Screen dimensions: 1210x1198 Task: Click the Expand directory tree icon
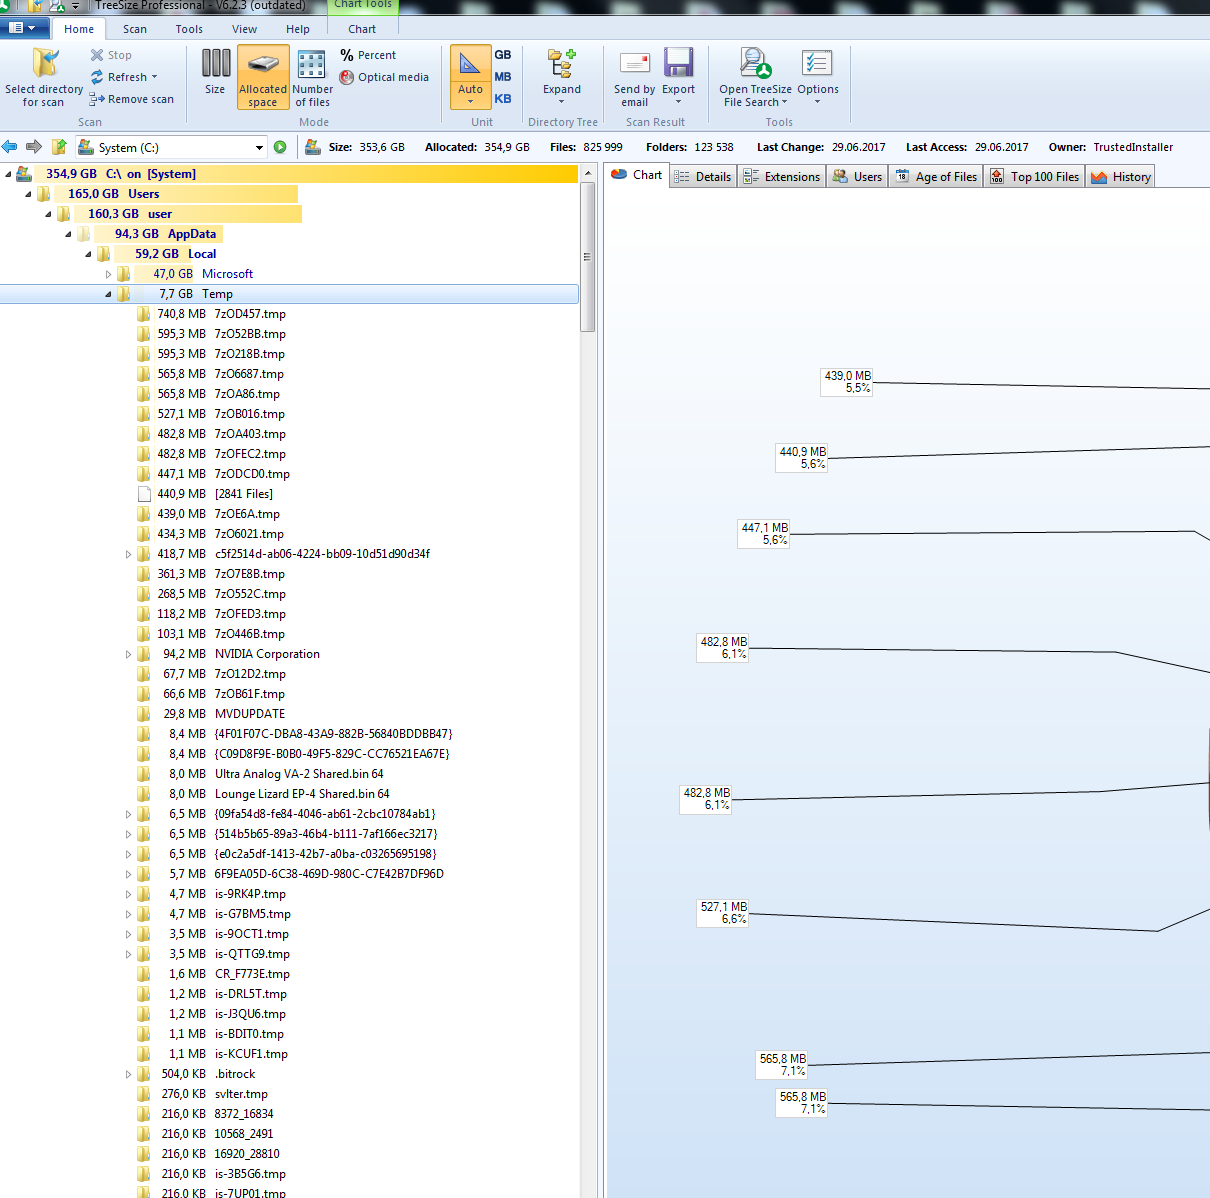tap(561, 64)
